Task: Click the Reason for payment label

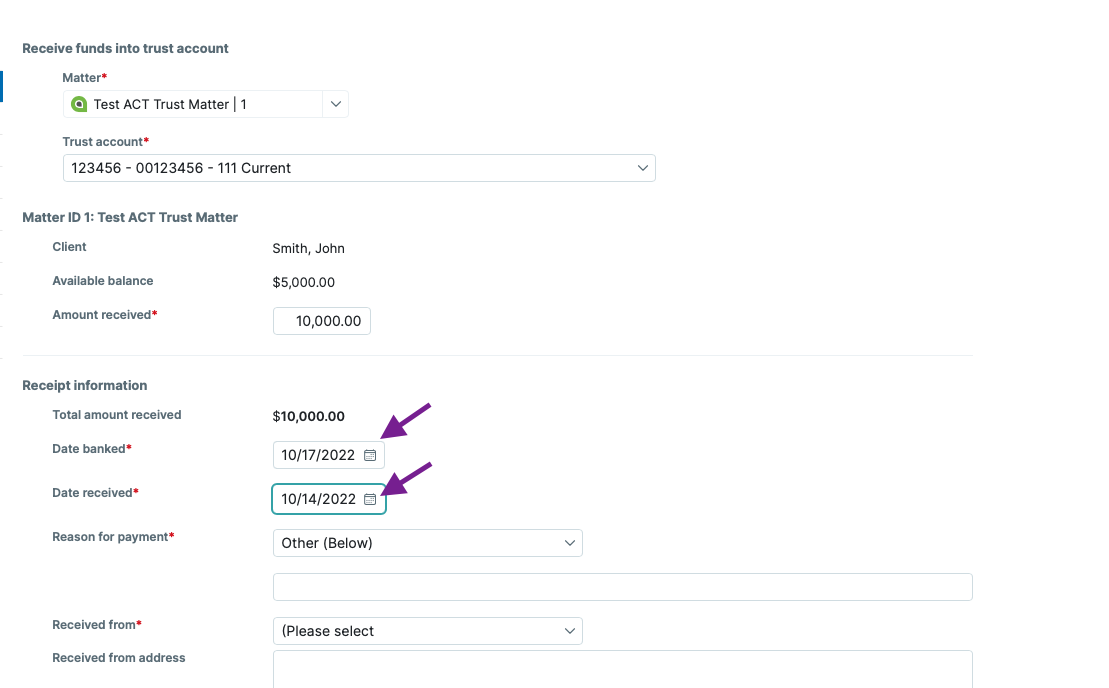Action: (113, 537)
